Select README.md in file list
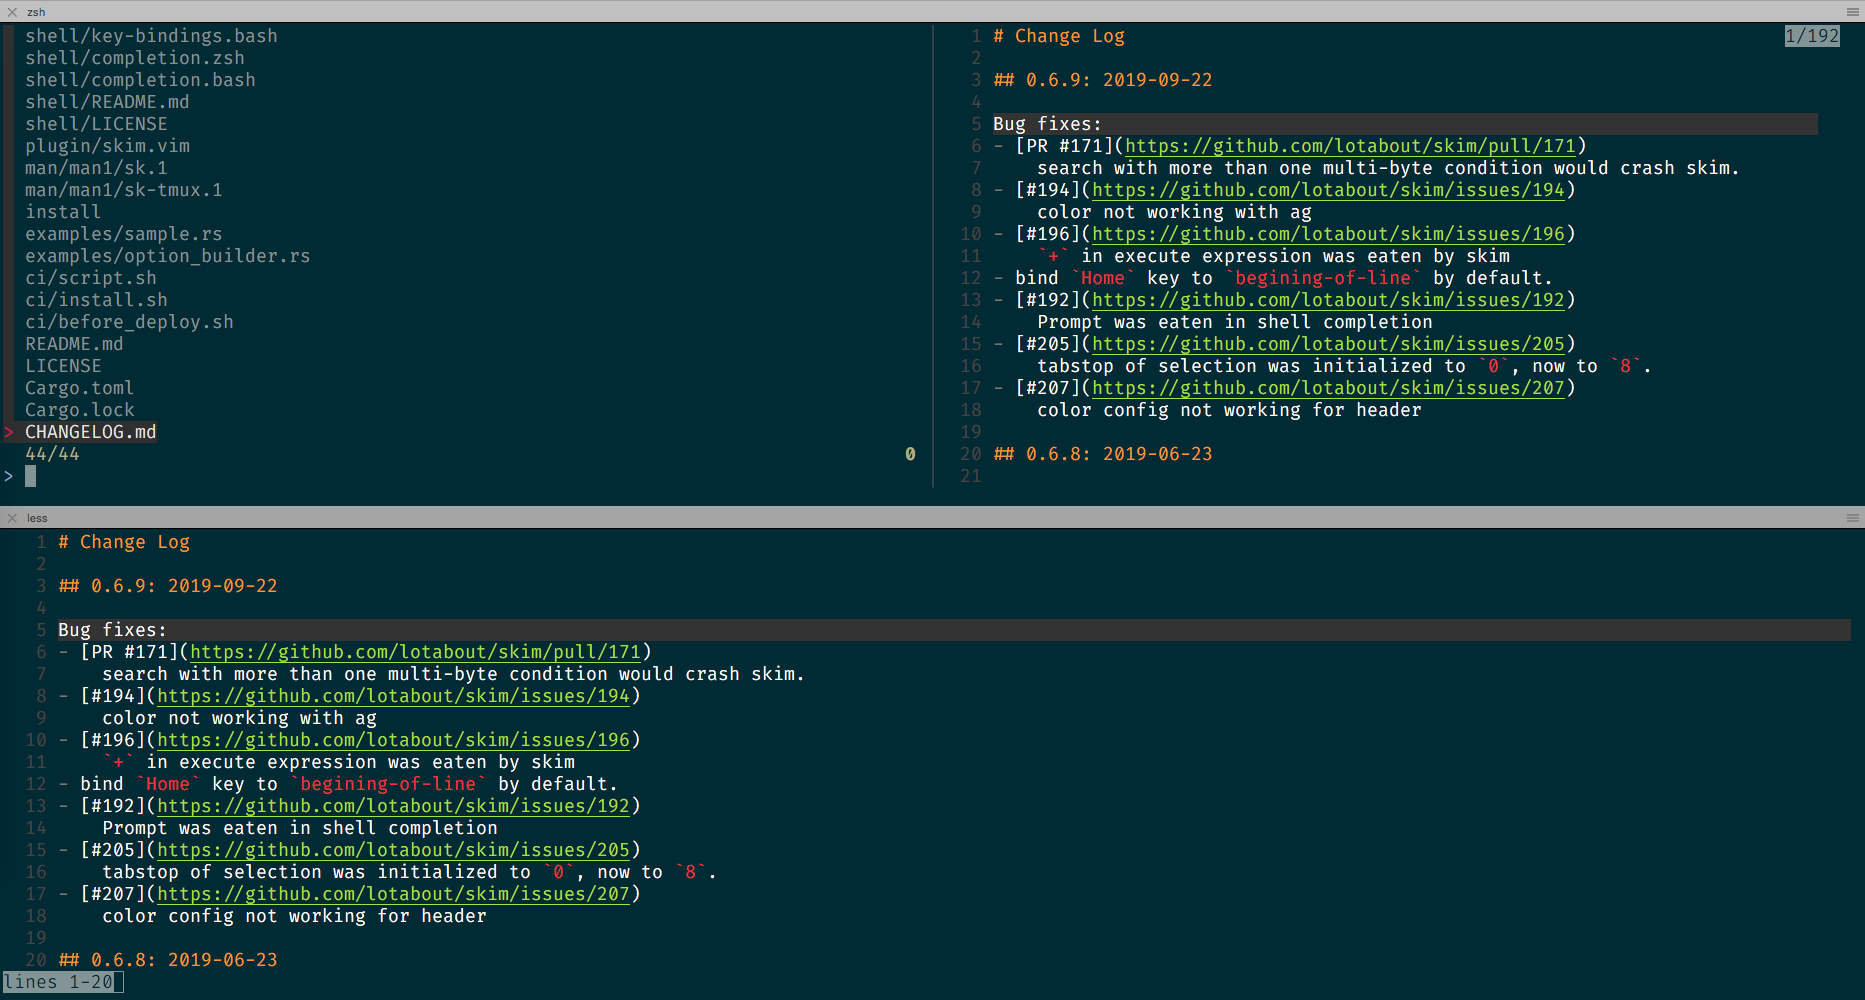 point(74,344)
